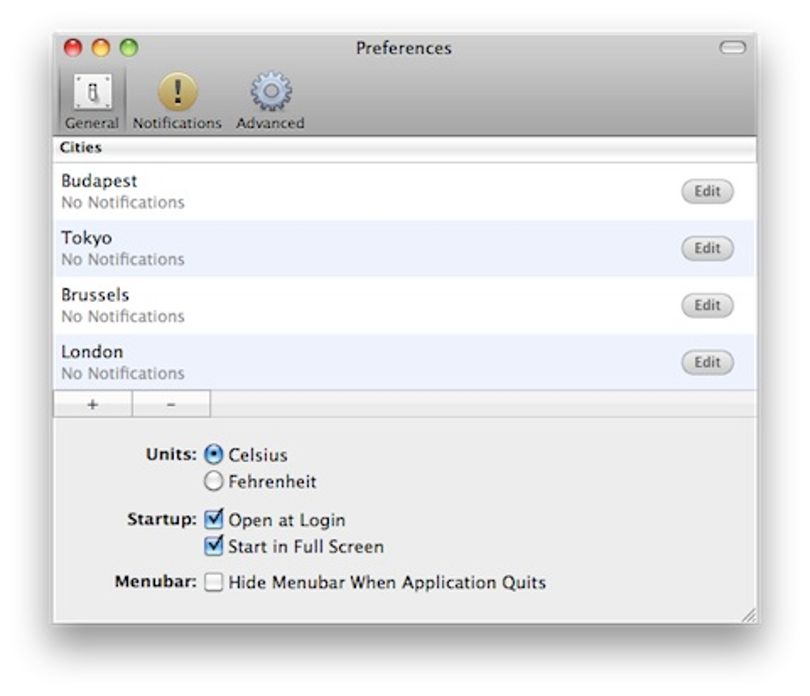The height and width of the screenshot is (696, 810).
Task: Click the window resize grip corner
Action: (x=749, y=615)
